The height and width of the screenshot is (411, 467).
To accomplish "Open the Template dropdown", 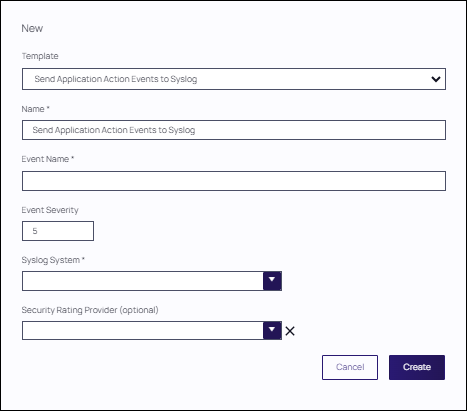I will (x=234, y=79).
